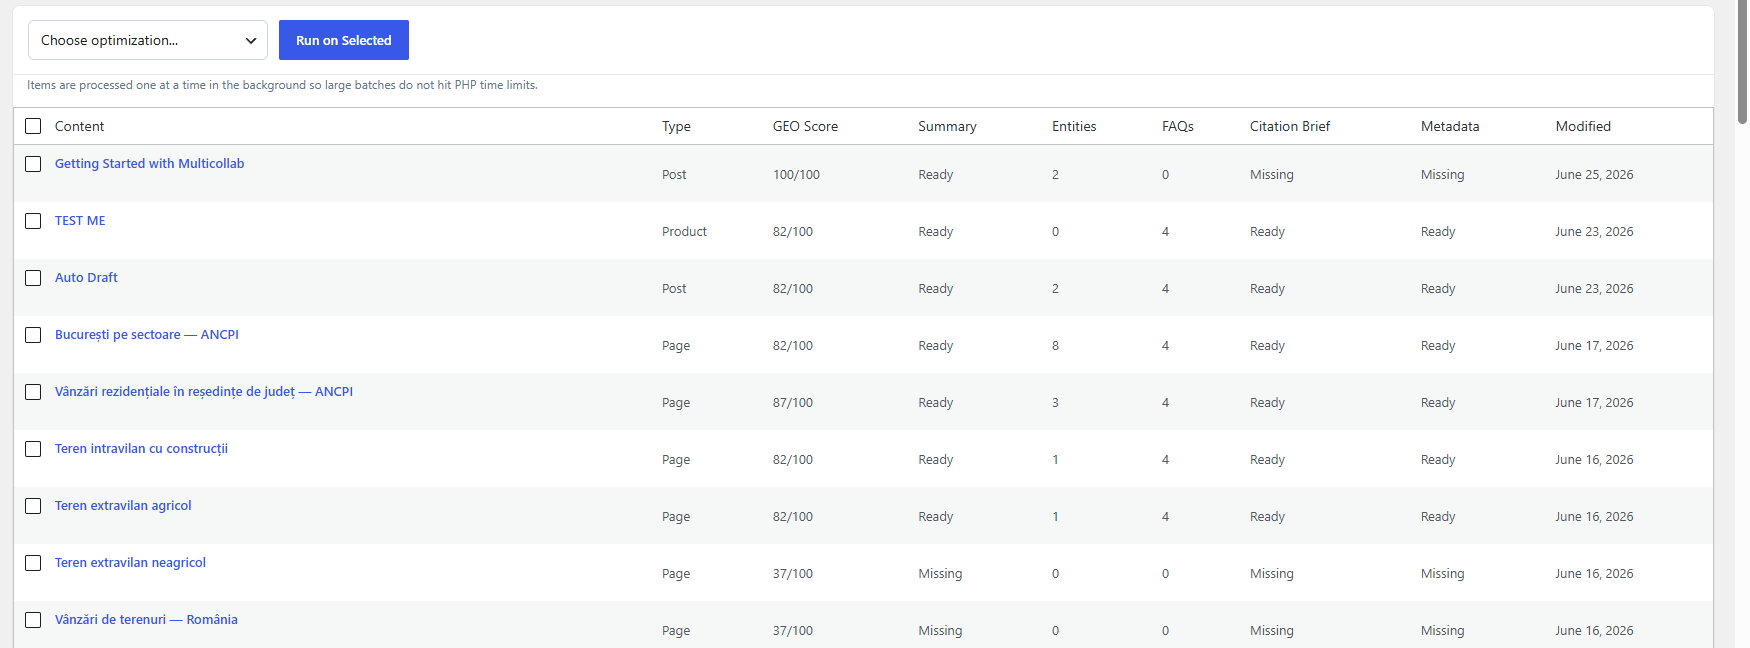Tick the Vânzări de terenuri — România checkbox
The image size is (1750, 648).
33,620
